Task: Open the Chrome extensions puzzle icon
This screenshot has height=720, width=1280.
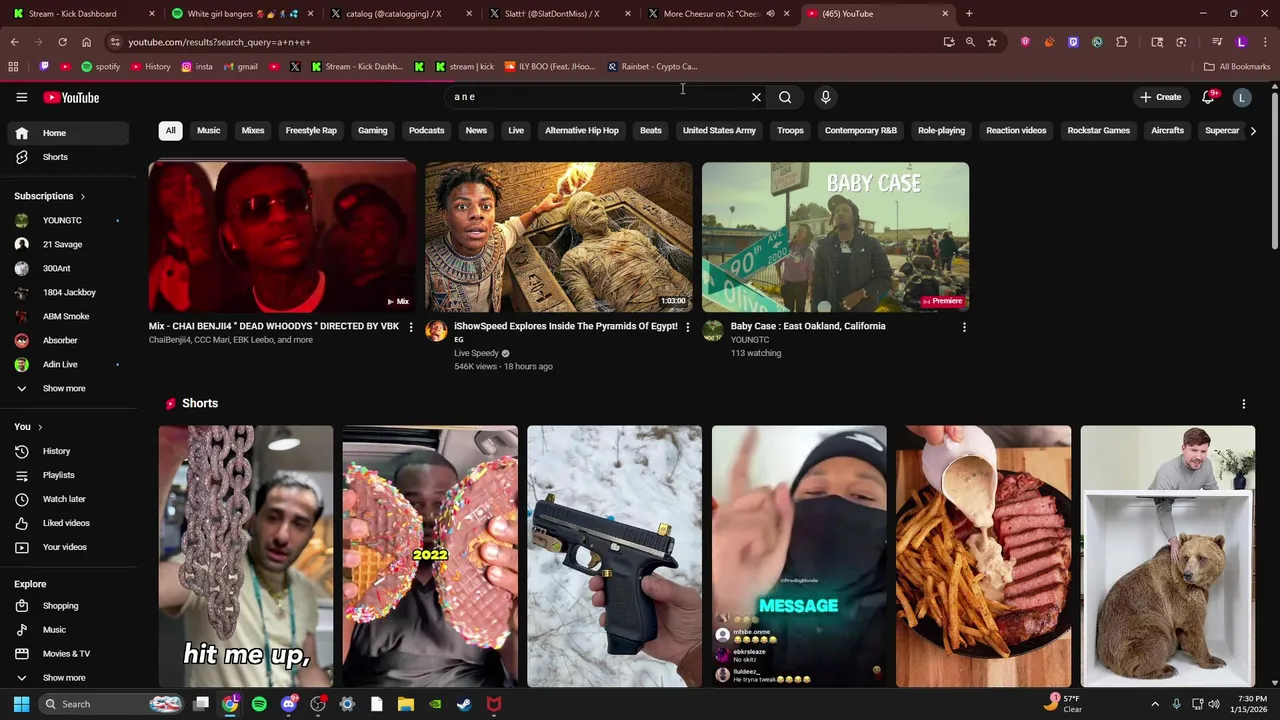Action: (1121, 42)
